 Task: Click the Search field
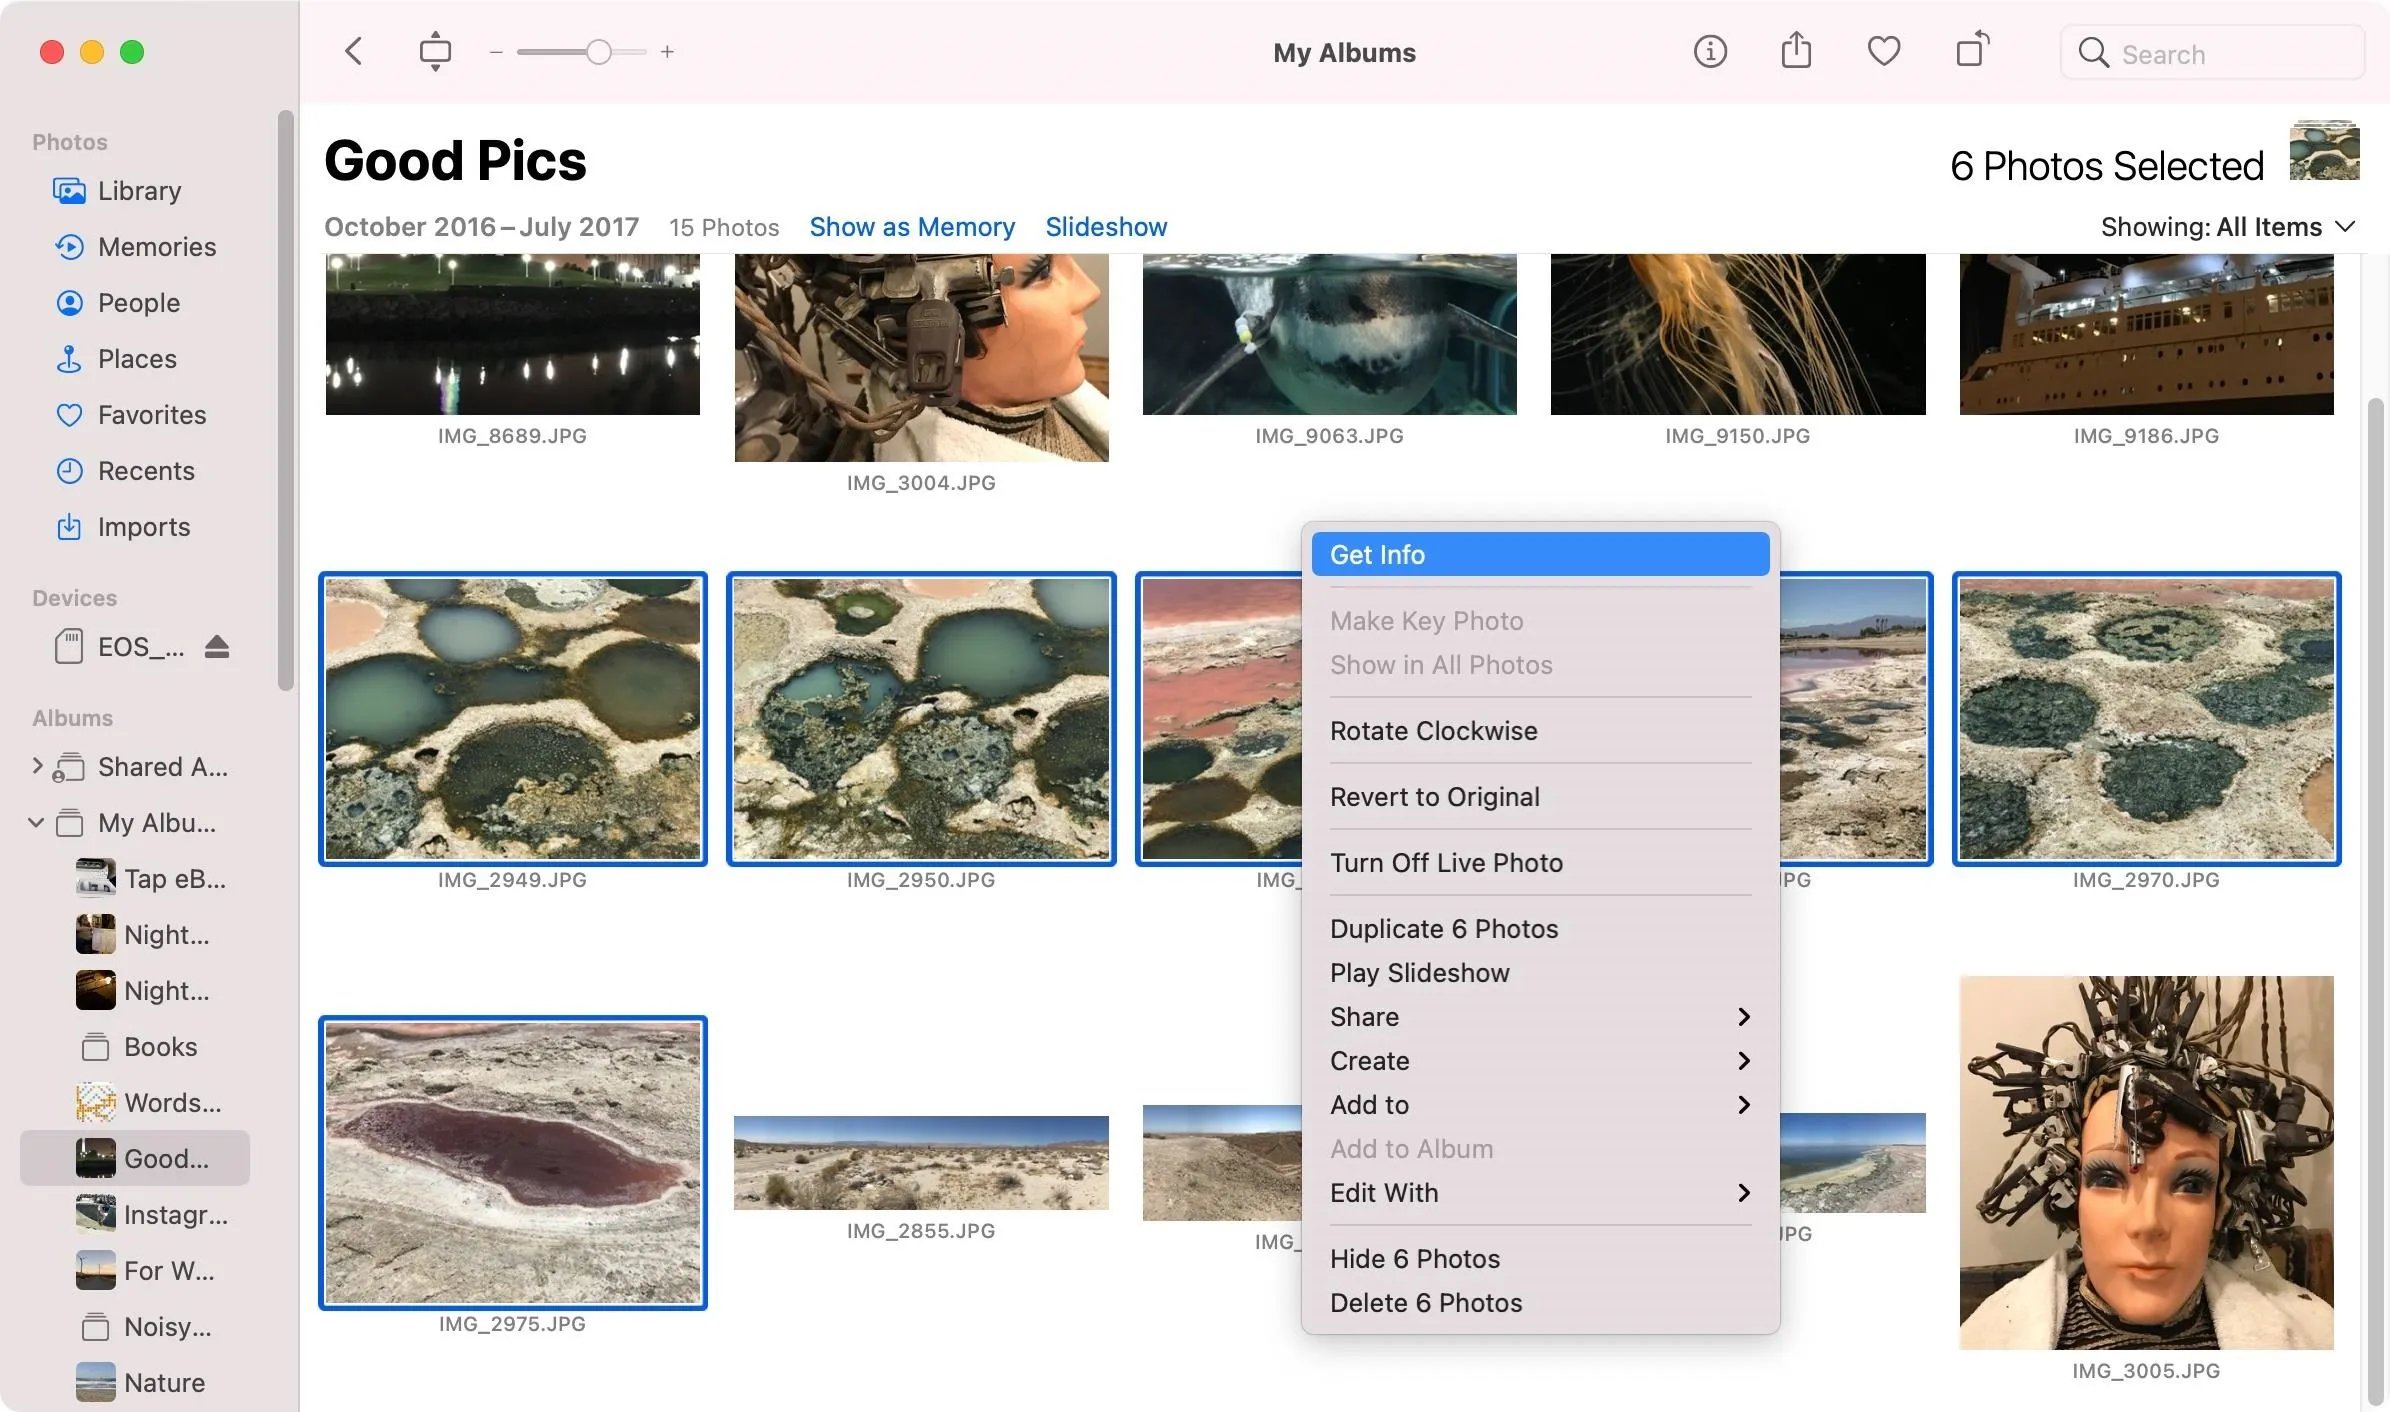tap(2212, 53)
